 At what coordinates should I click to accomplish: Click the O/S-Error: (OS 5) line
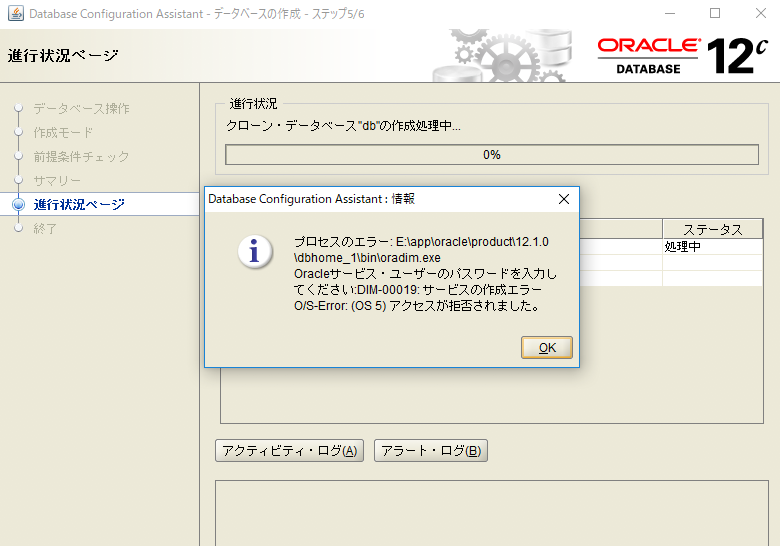[418, 305]
